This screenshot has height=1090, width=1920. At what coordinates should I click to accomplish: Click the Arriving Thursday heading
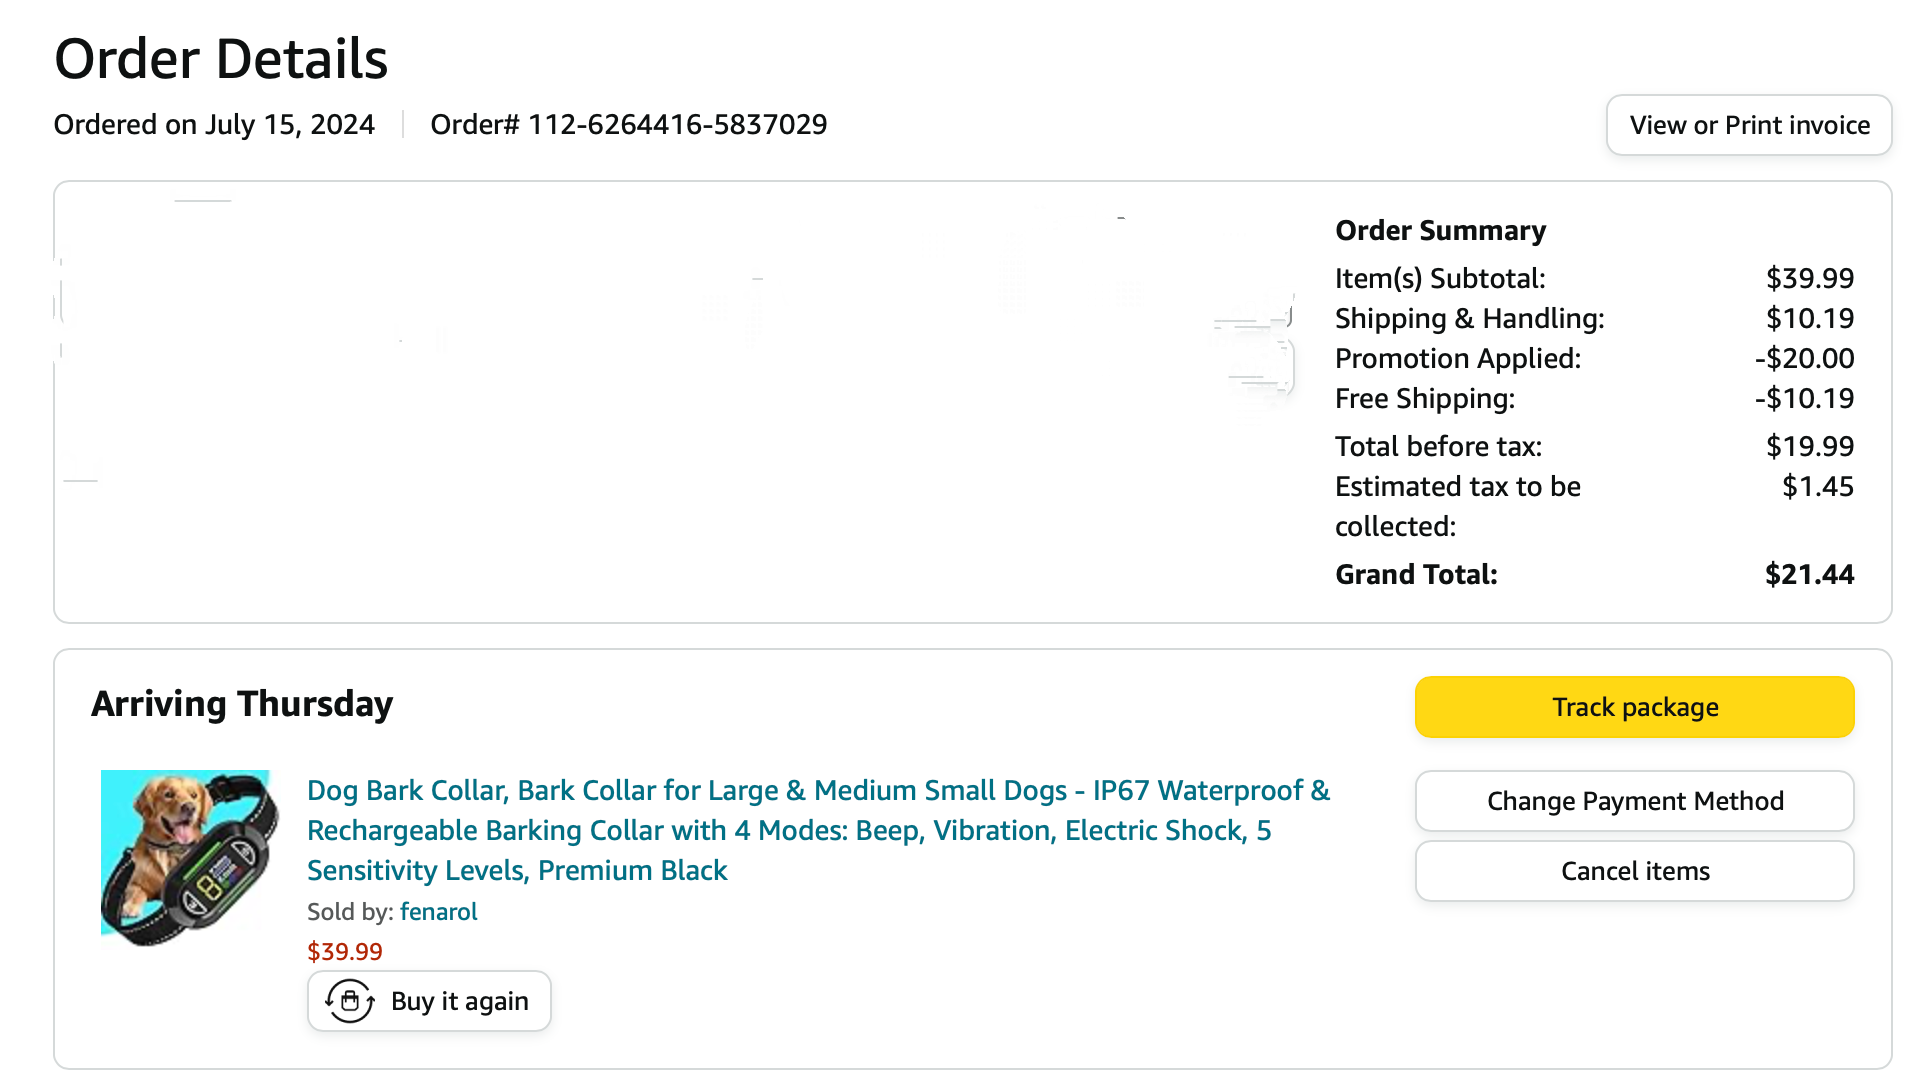tap(242, 704)
